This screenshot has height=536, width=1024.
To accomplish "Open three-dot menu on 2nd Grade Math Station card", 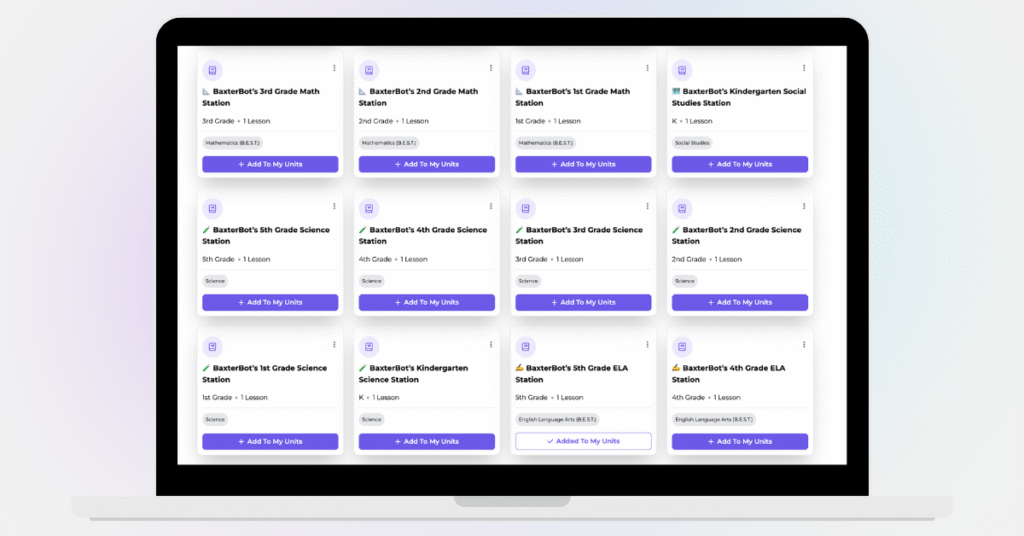I will click(x=491, y=68).
